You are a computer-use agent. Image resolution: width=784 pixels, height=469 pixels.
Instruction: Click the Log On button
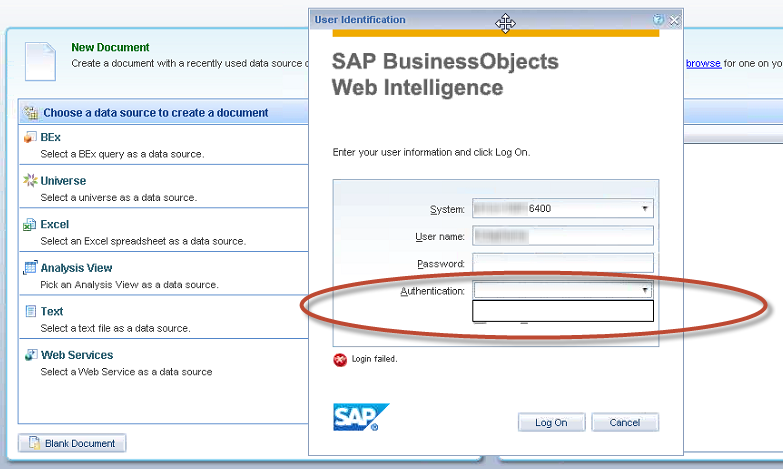pyautogui.click(x=552, y=422)
